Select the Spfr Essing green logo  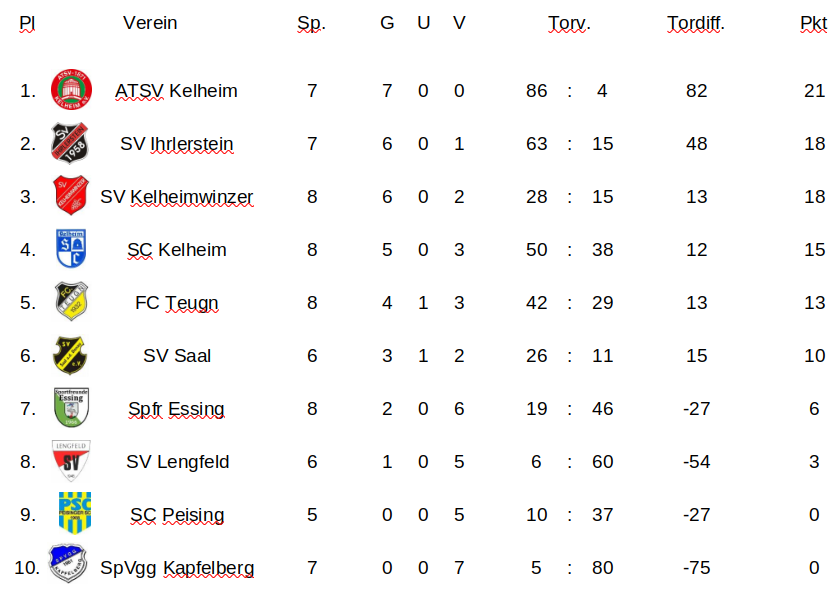pos(70,408)
